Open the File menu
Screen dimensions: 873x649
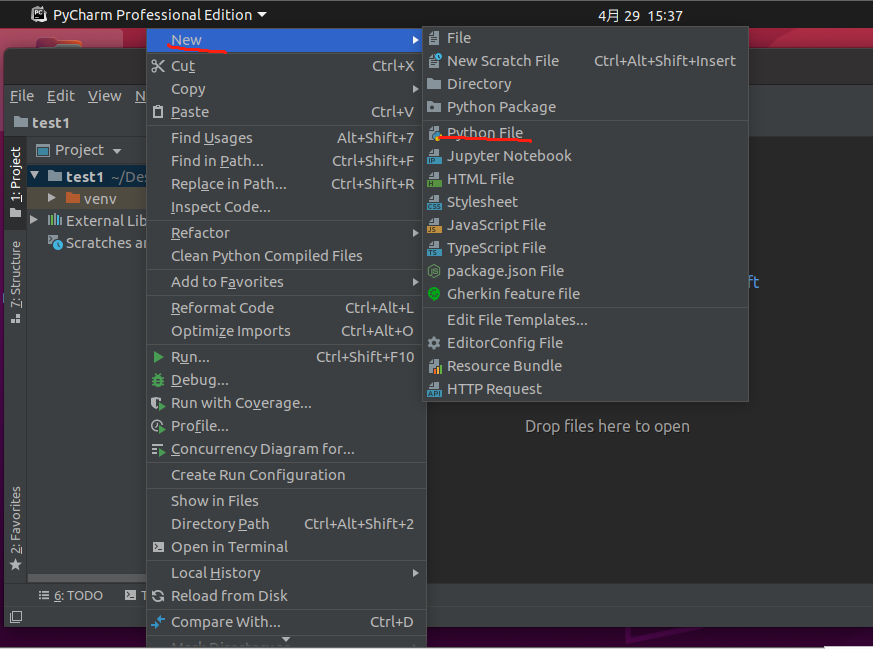click(22, 96)
